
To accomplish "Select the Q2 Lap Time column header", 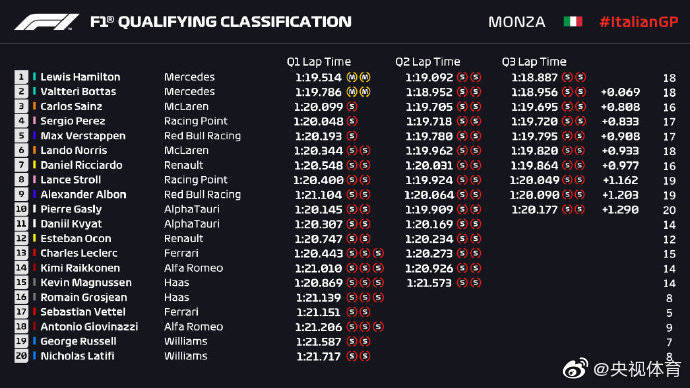I will click(427, 62).
